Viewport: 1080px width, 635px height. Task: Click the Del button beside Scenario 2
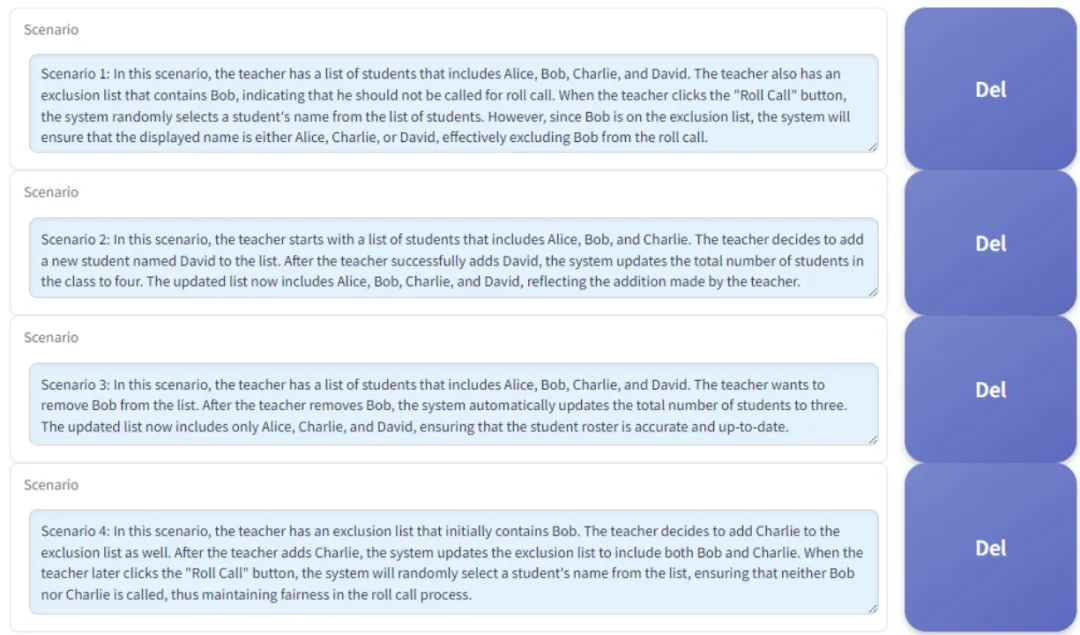[990, 243]
